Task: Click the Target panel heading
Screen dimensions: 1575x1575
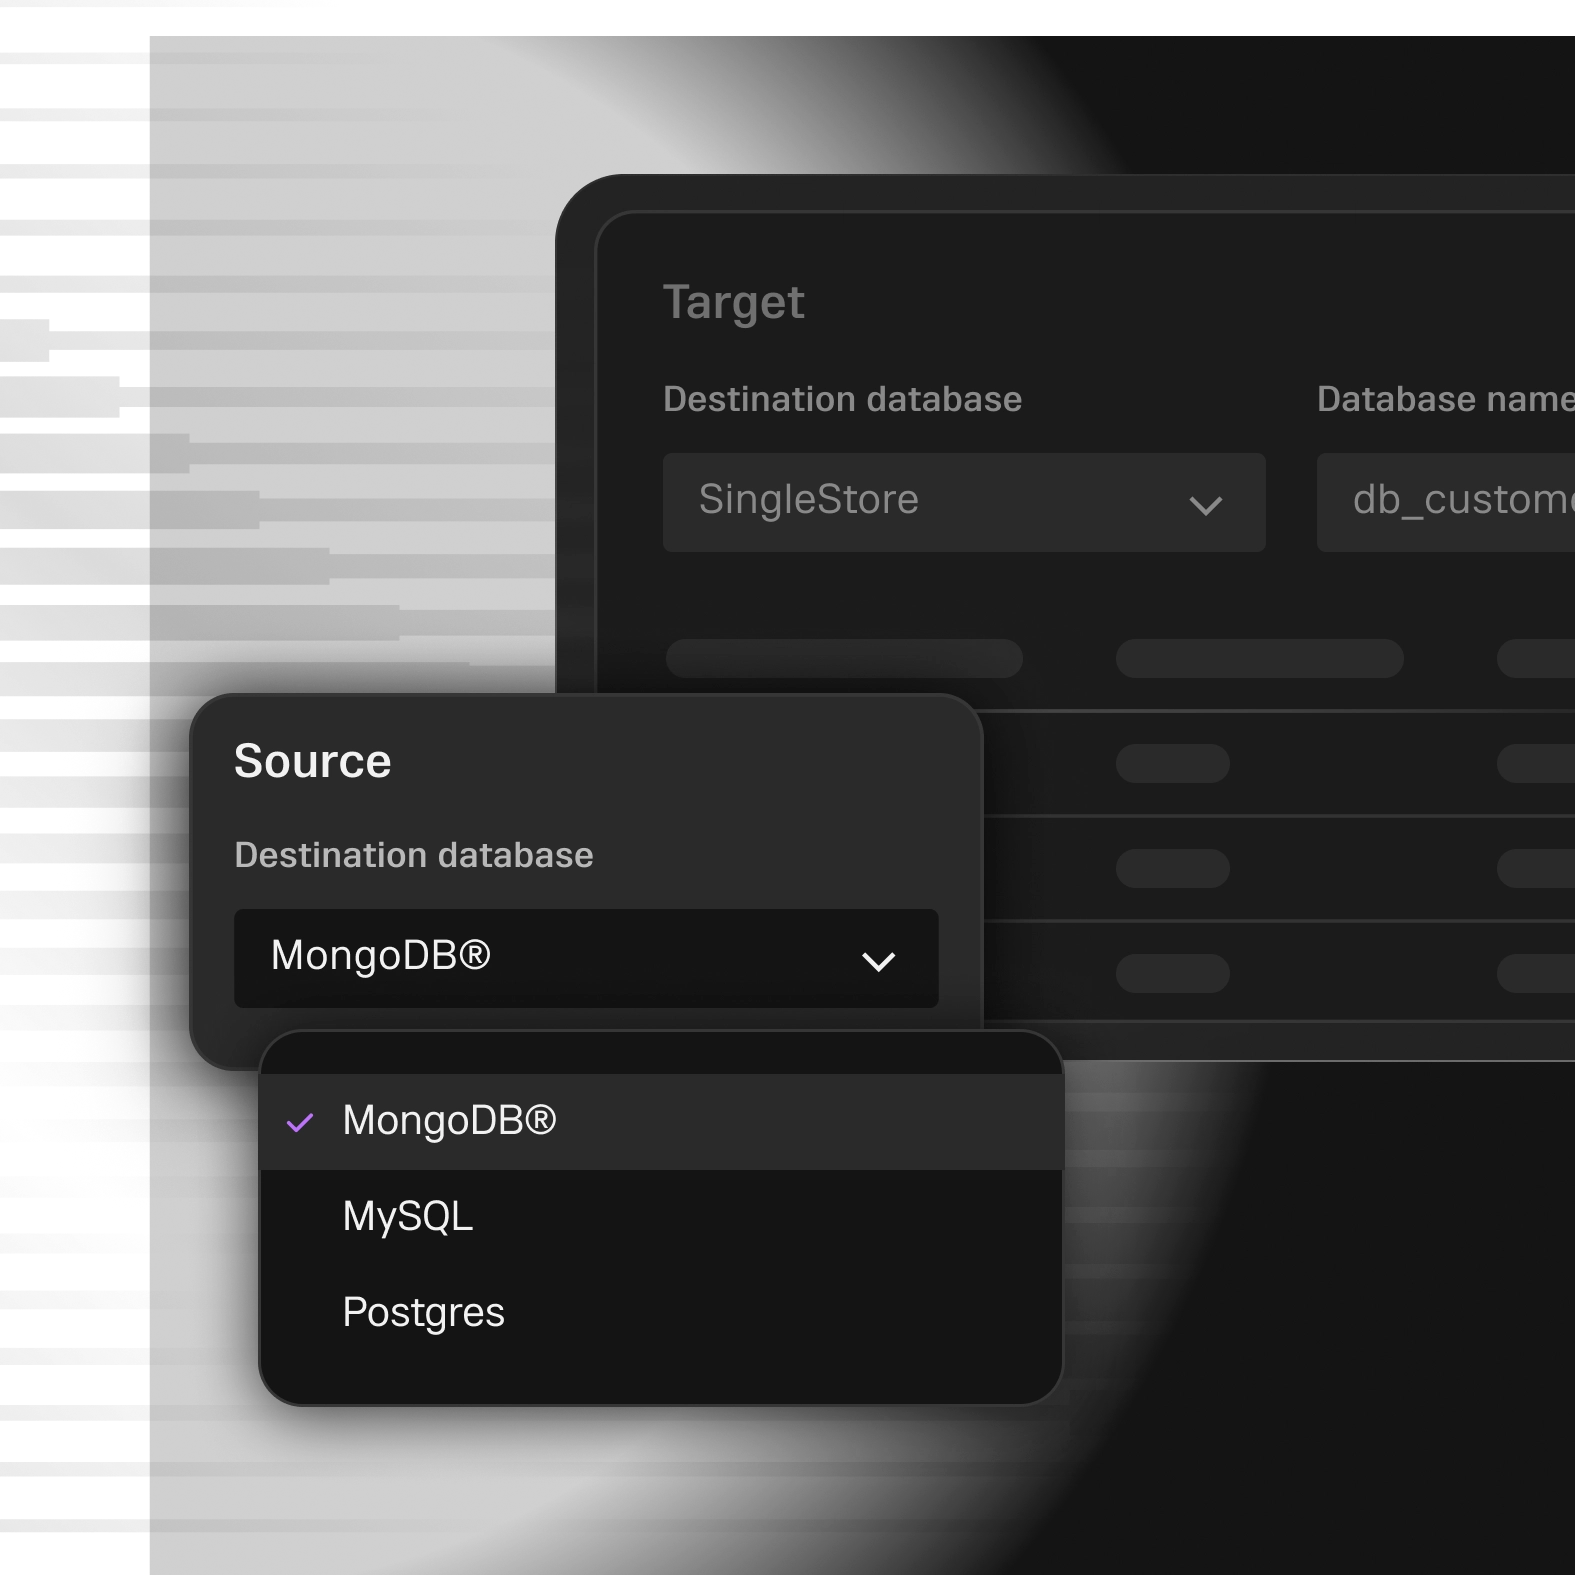Action: (734, 303)
